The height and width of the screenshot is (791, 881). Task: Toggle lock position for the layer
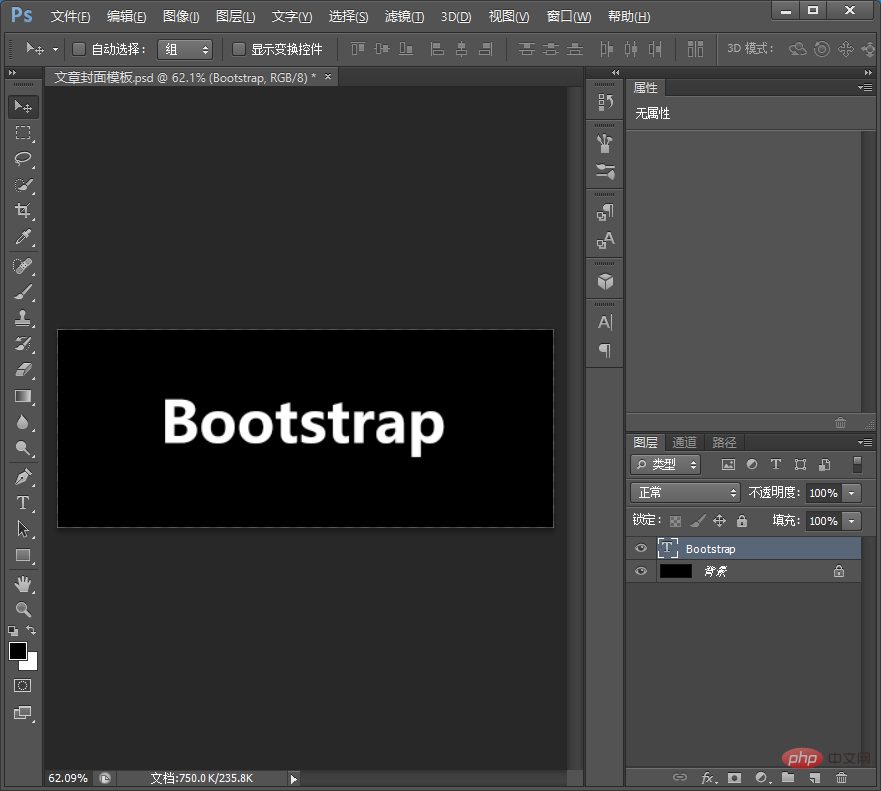[720, 521]
